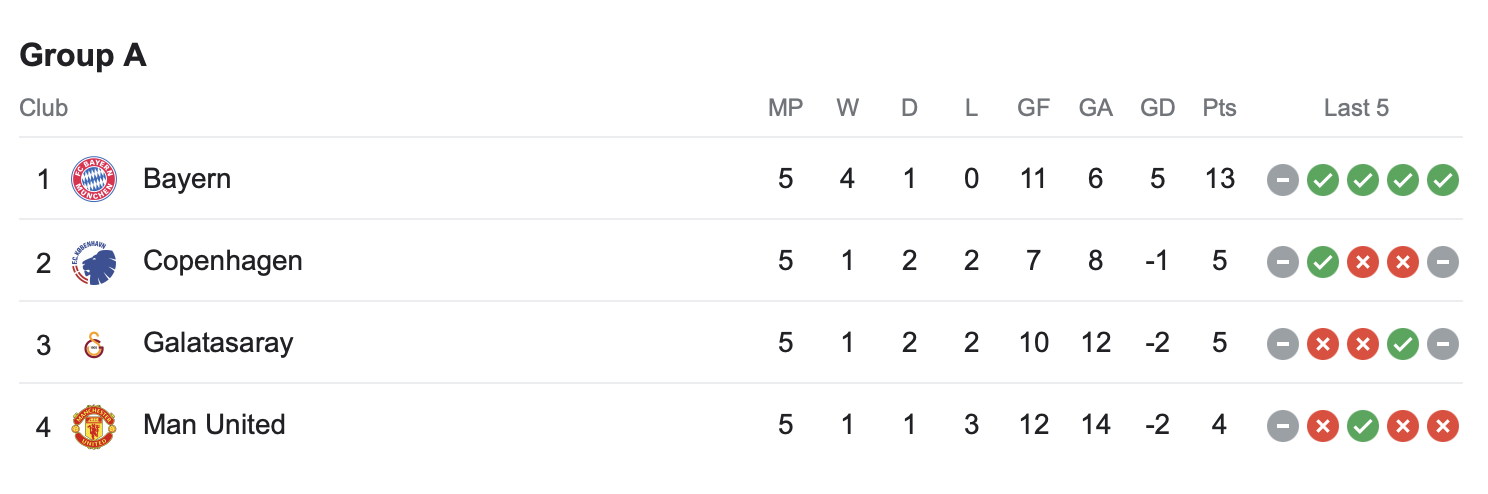
Task: Open the Bayern team link
Action: 187,179
